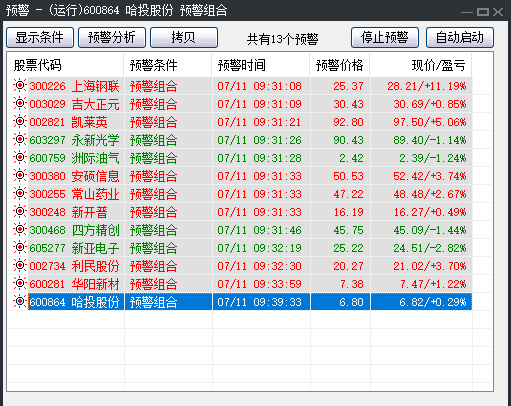
Task: Click alert icon beside 603297 永新光学
Action: [x=20, y=140]
